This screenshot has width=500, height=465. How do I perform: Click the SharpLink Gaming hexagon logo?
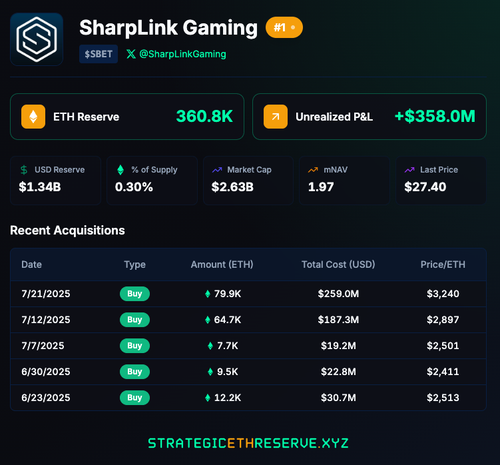(37, 39)
